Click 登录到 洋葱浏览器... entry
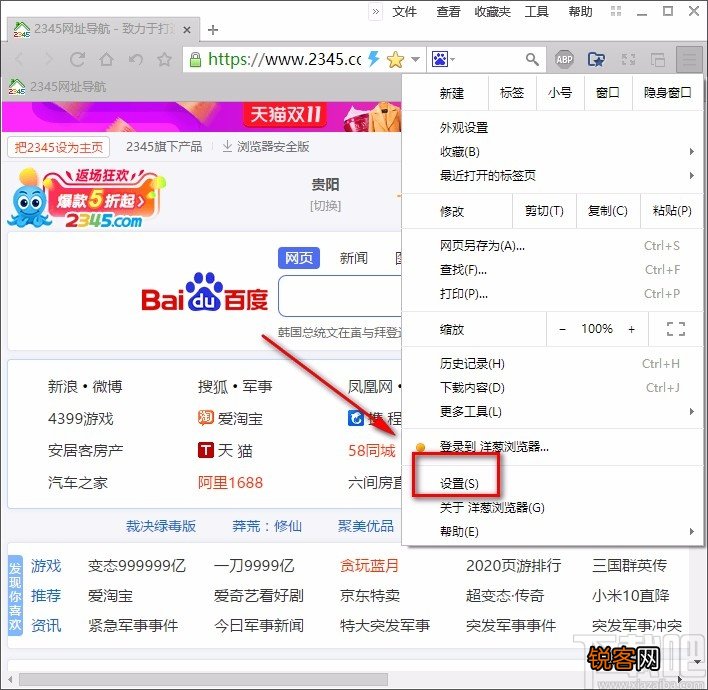Viewport: 708px width, 690px height. tap(552, 447)
